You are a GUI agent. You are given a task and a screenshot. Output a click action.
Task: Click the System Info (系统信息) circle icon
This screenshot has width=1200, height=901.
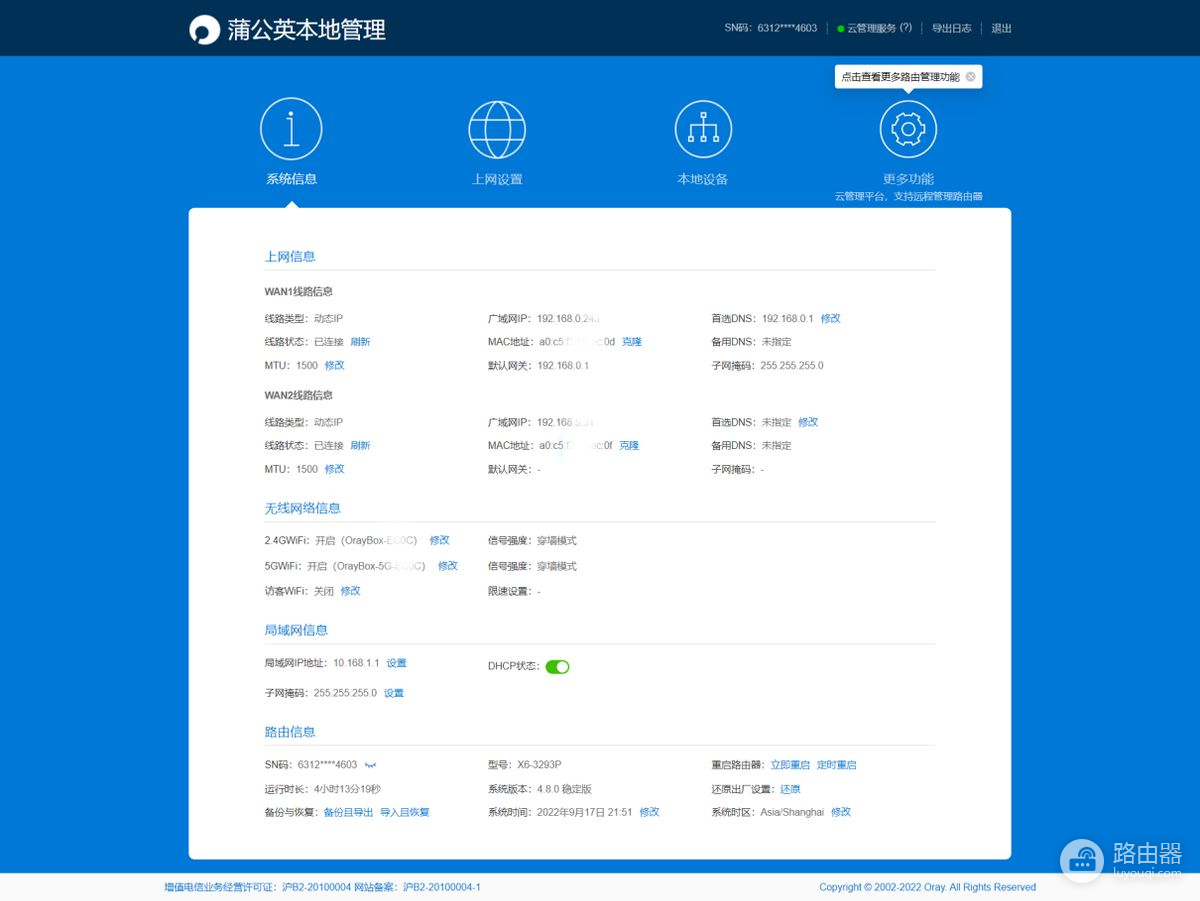coord(291,129)
